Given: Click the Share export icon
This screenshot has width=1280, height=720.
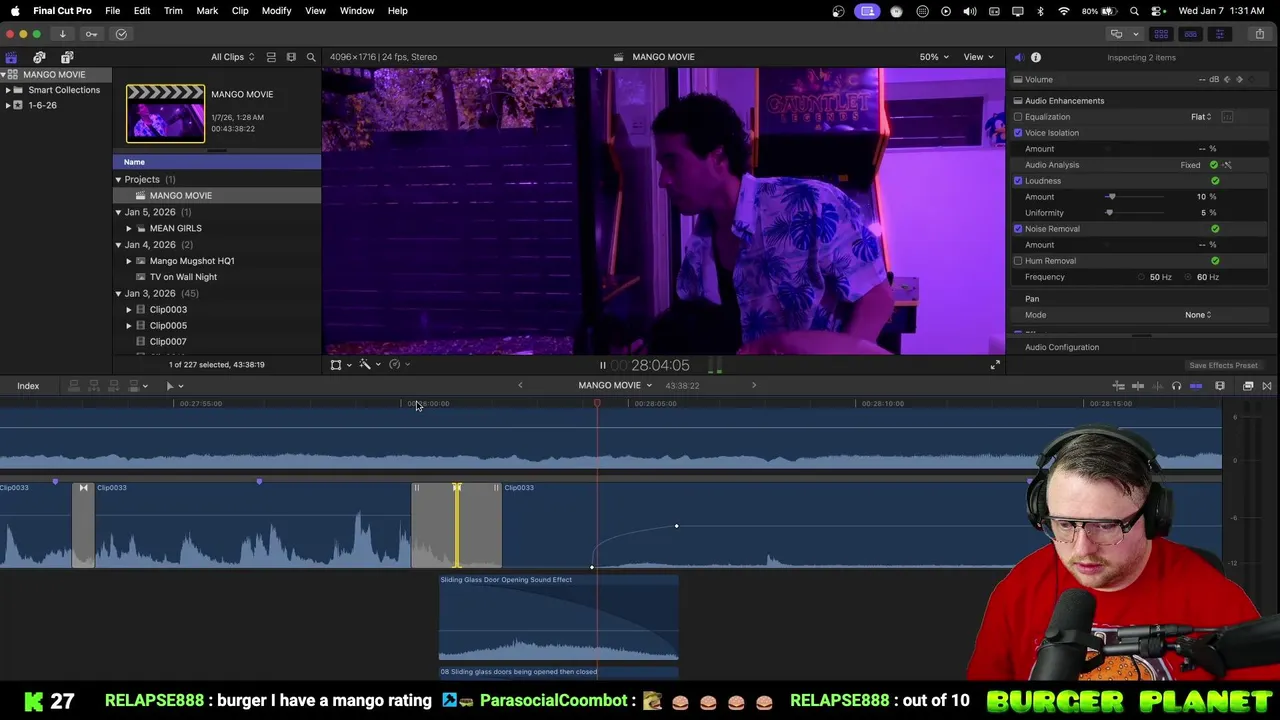Looking at the screenshot, I should tap(1260, 34).
